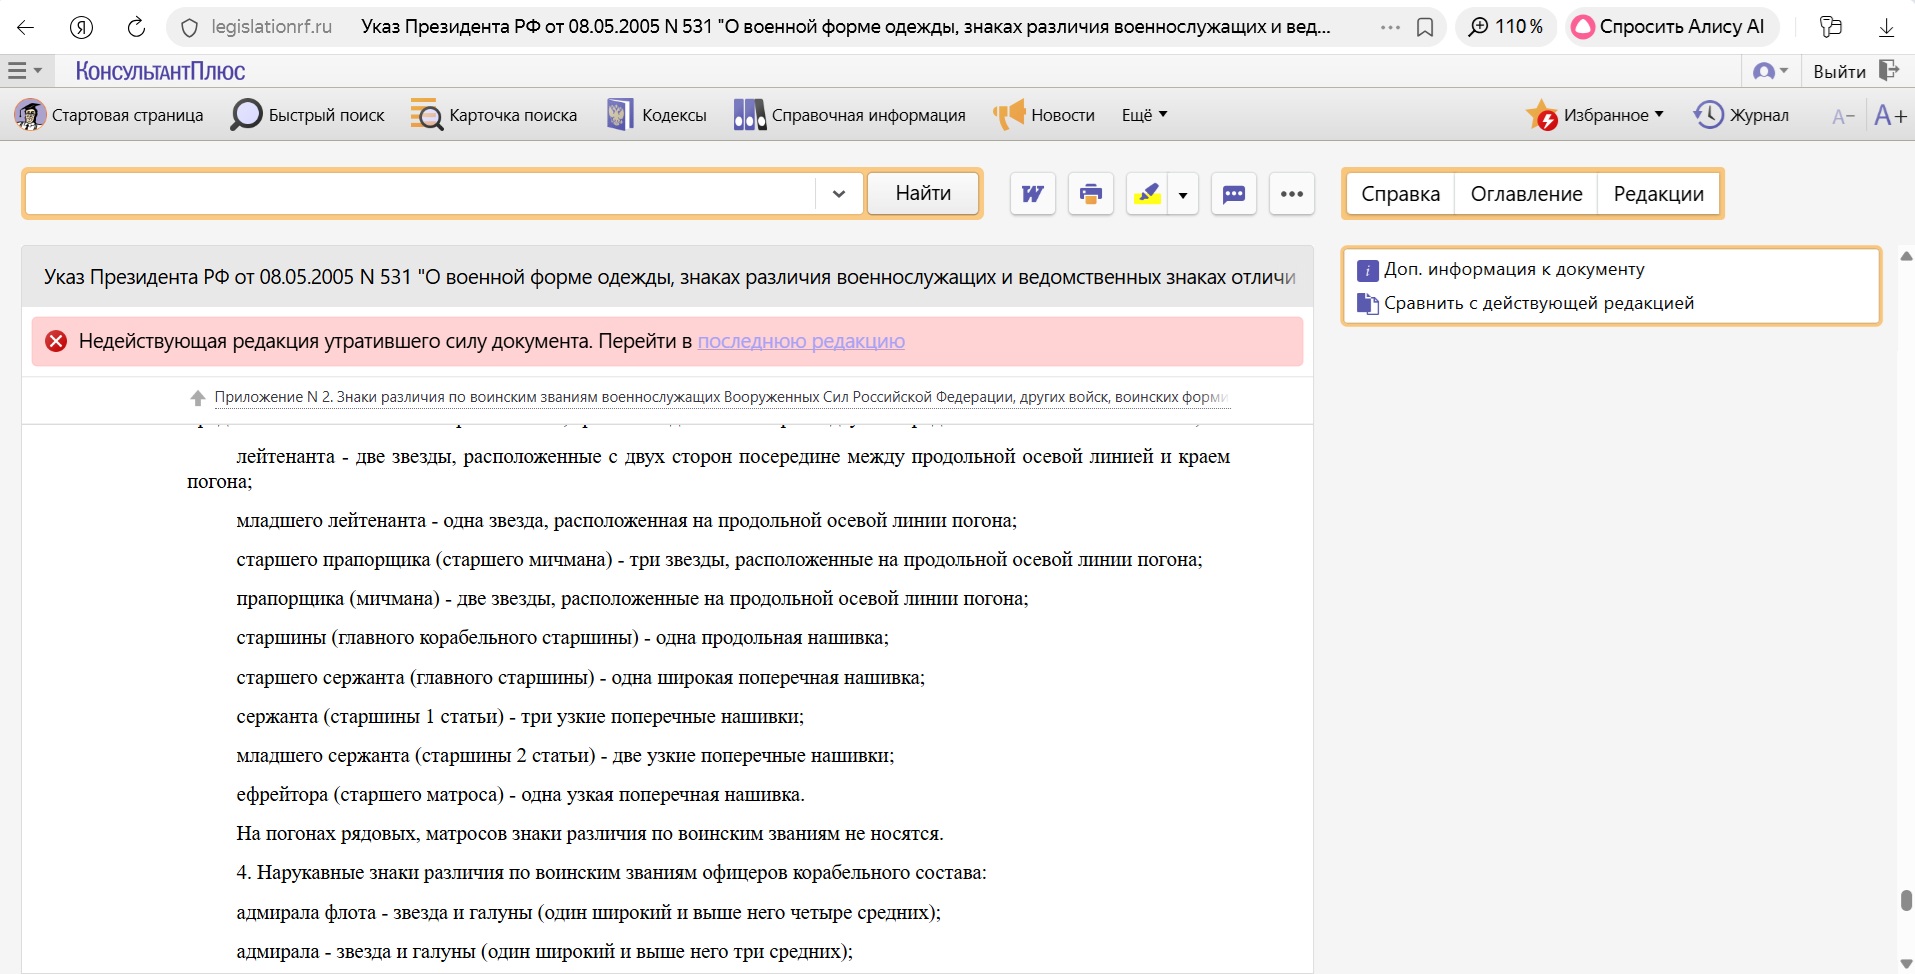Open the Редакции tab

(x=1658, y=193)
